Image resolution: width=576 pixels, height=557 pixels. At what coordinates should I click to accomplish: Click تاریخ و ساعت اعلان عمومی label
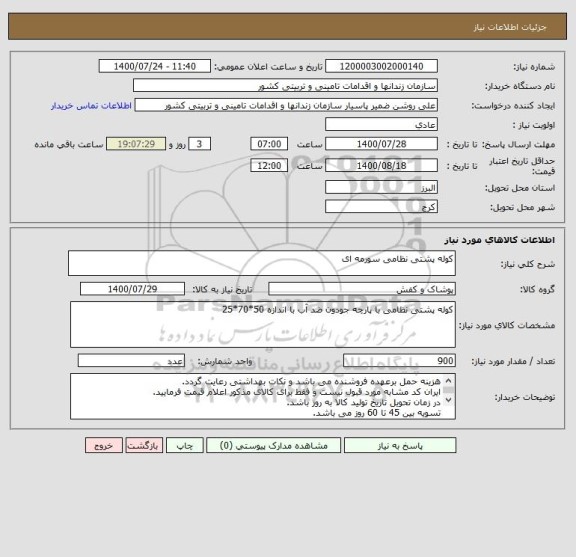[268, 67]
